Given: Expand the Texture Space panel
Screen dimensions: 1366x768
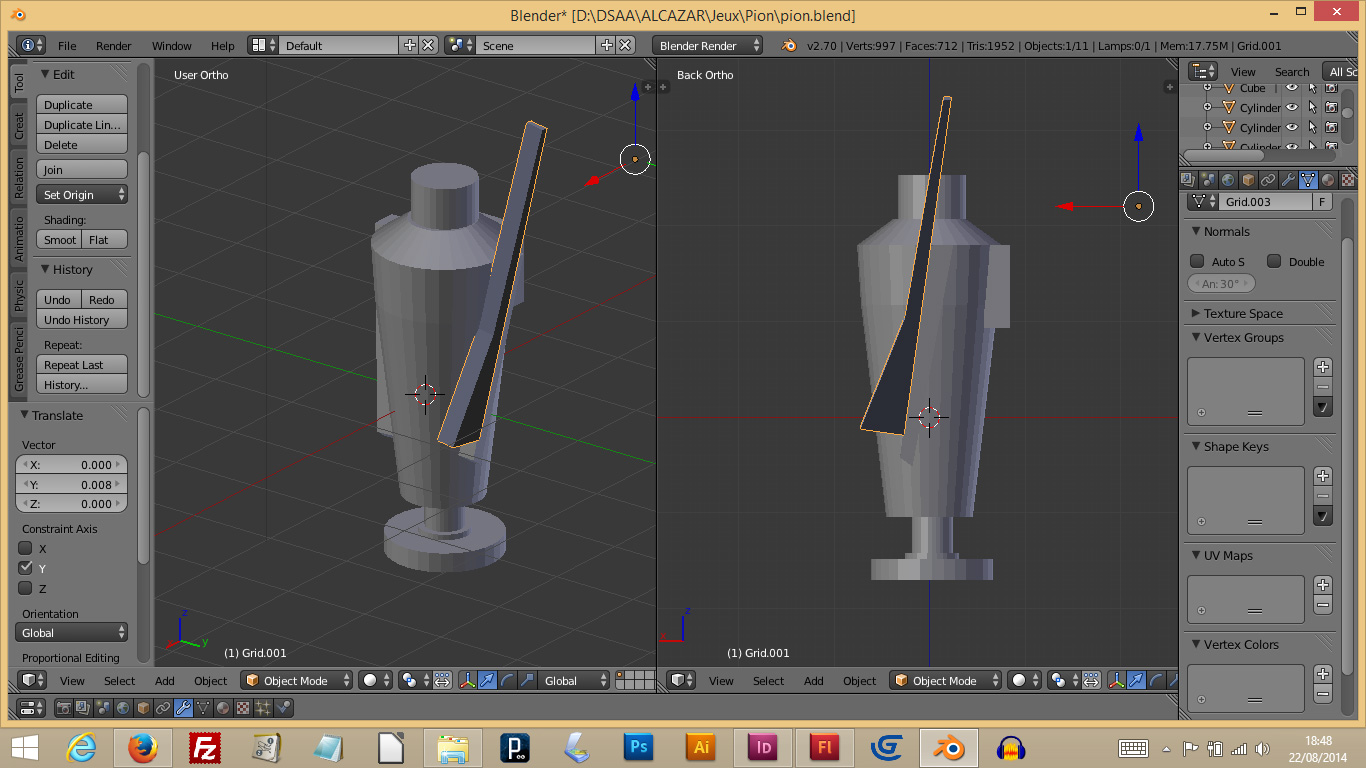Looking at the screenshot, I should tap(1243, 313).
